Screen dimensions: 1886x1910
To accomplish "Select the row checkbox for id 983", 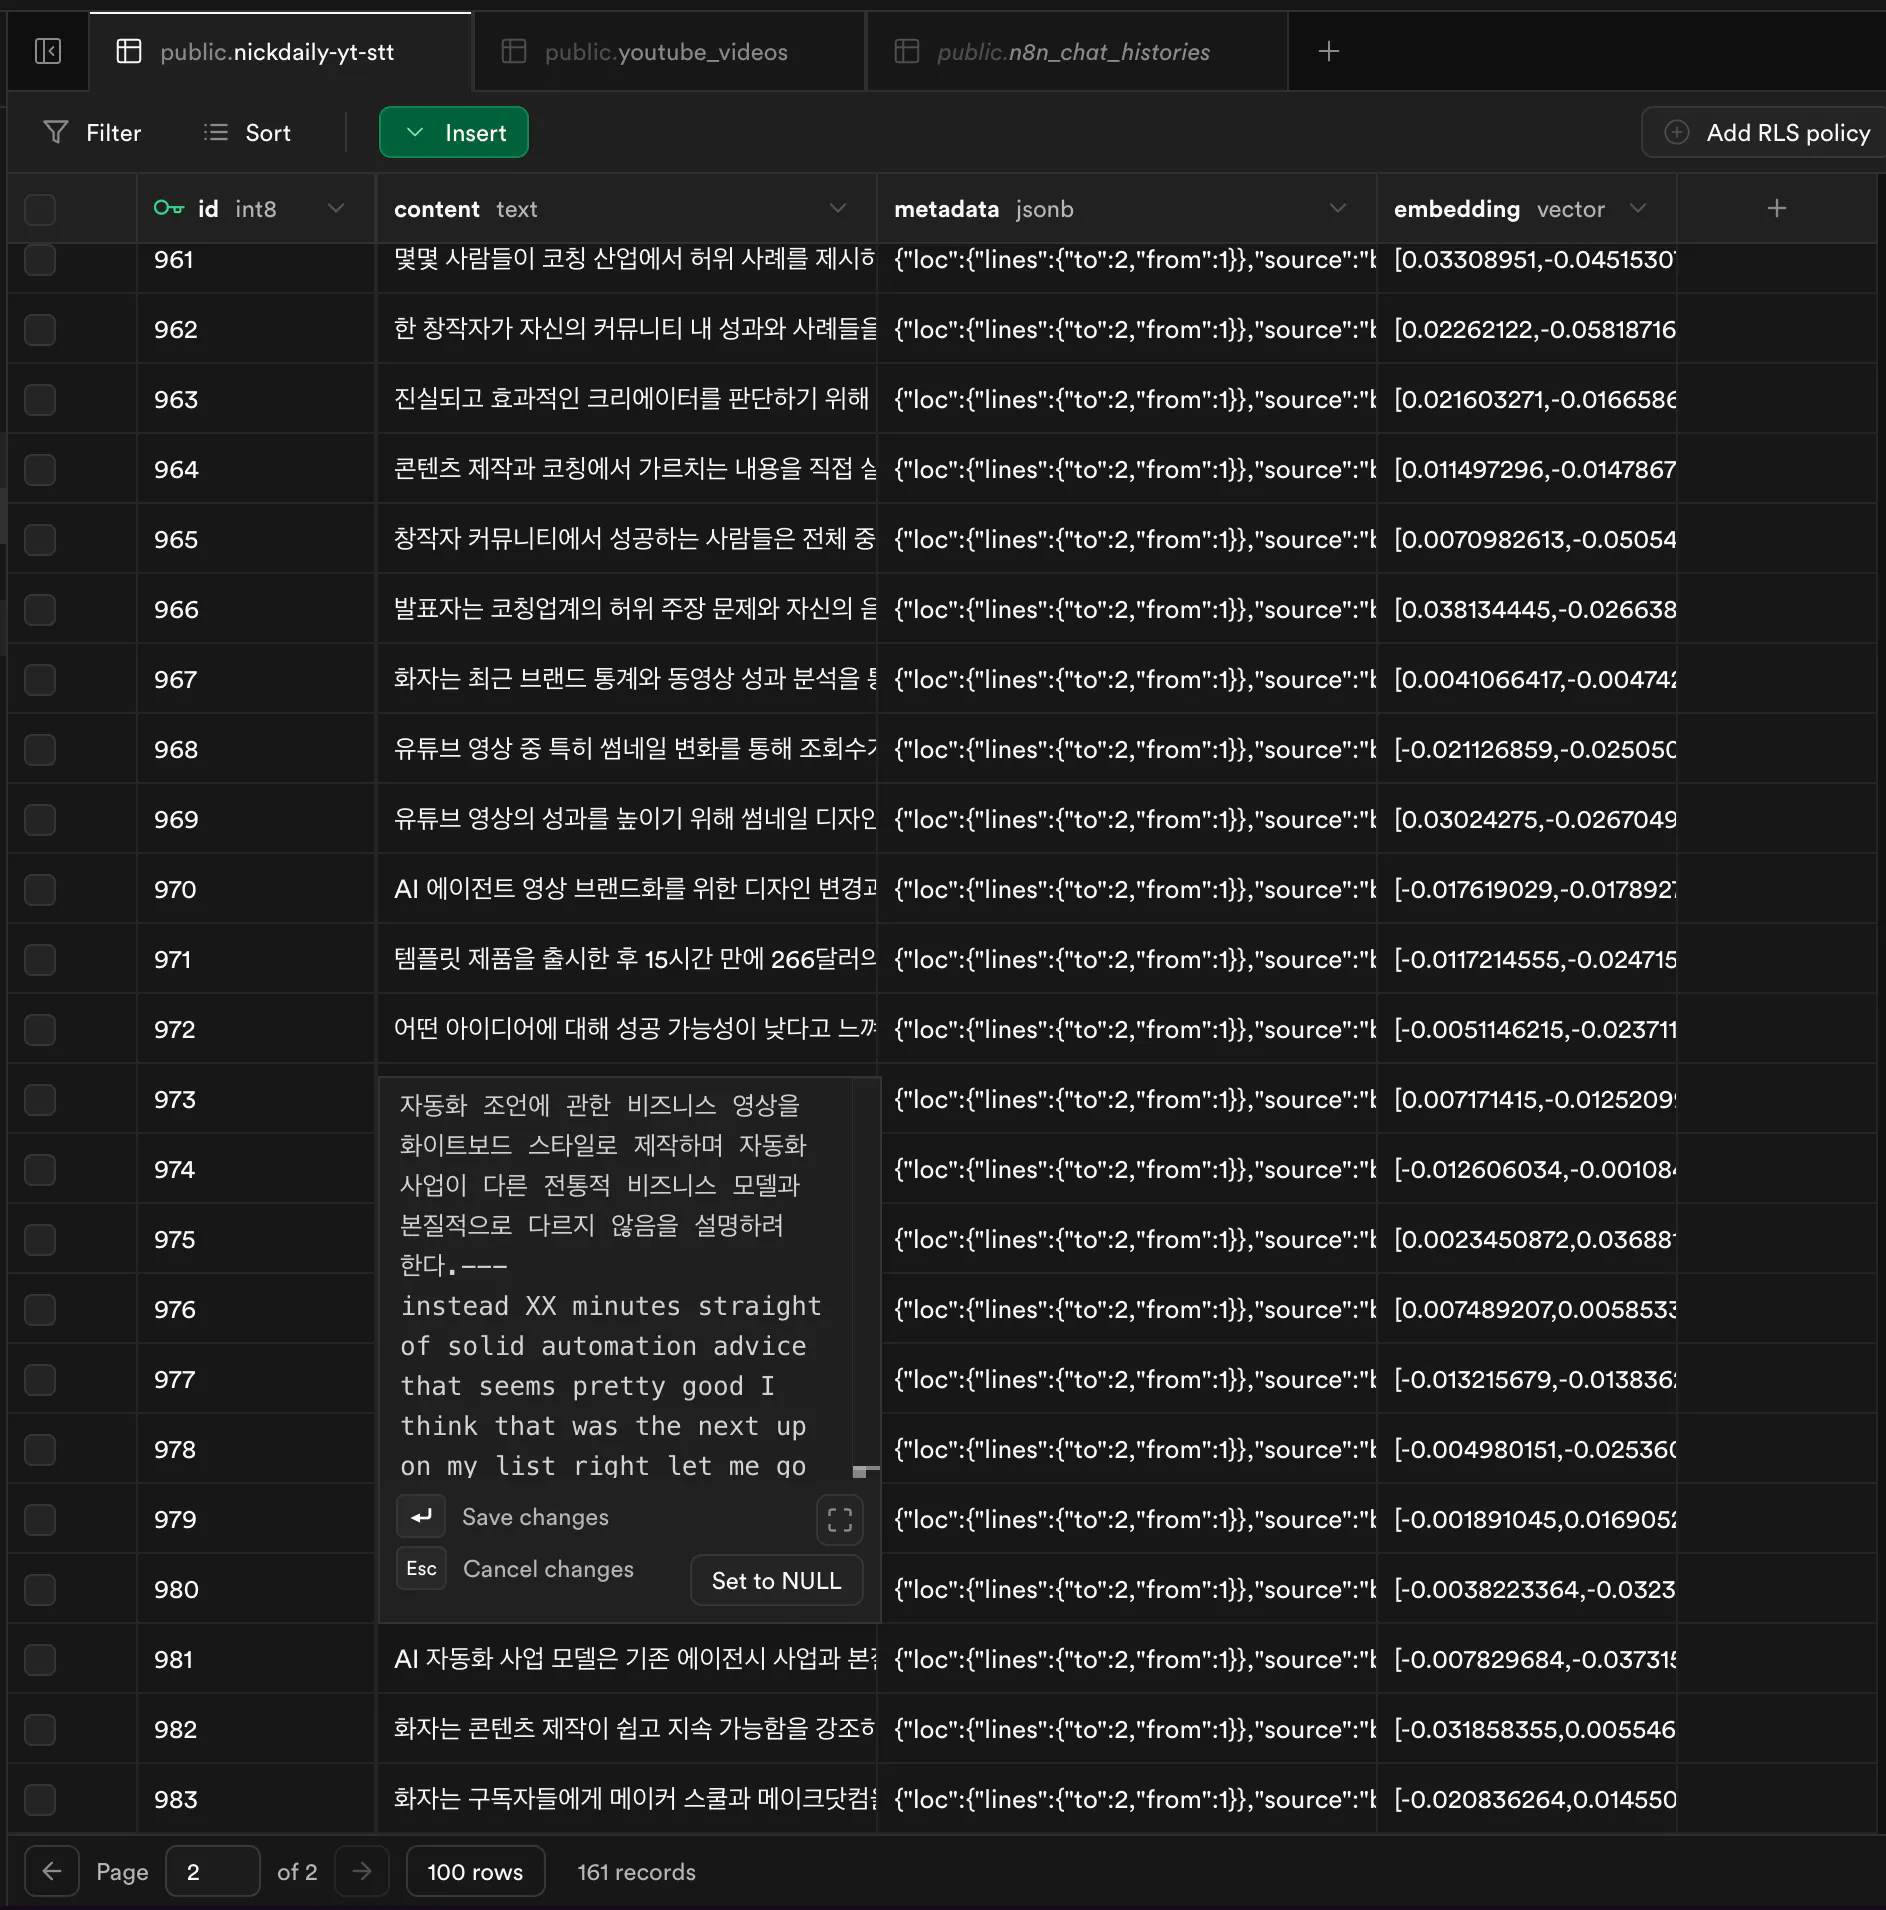I will tap(39, 1800).
